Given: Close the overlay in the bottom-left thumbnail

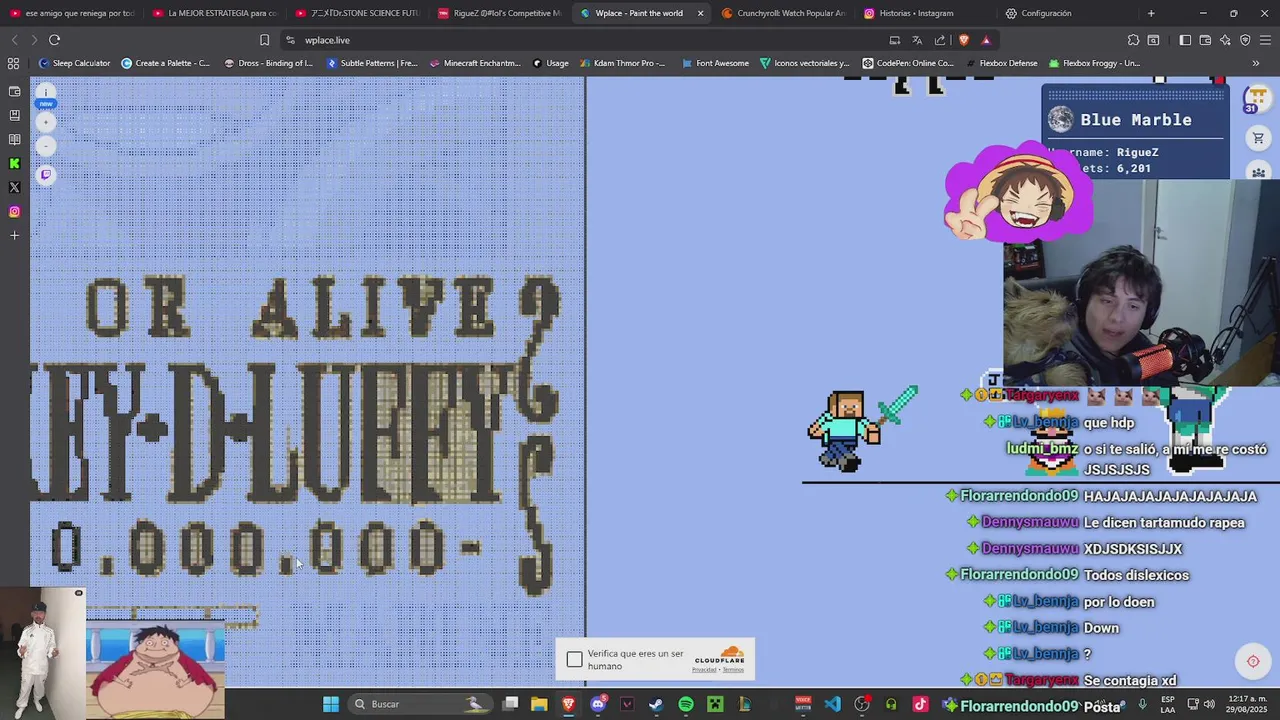Looking at the screenshot, I should (x=79, y=593).
